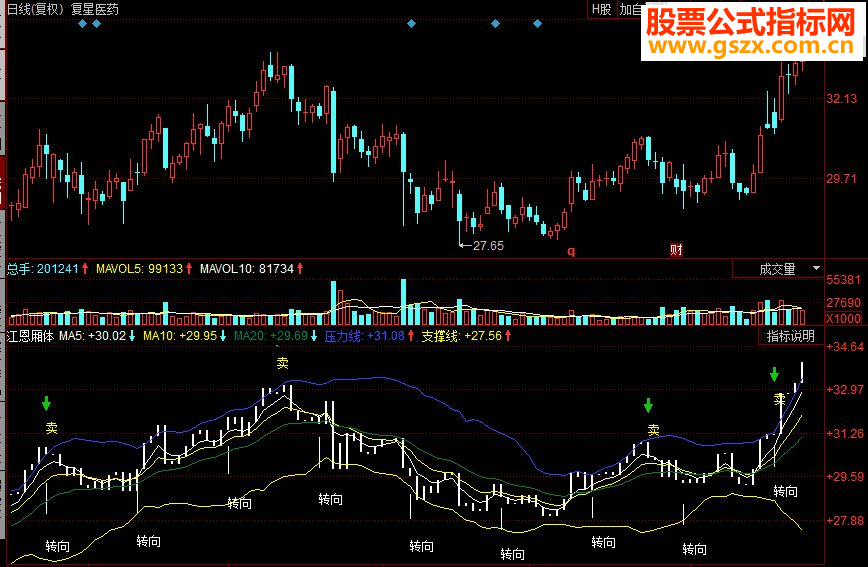Click the +29.59 indicator axis label
The image size is (868, 567).
coord(845,477)
